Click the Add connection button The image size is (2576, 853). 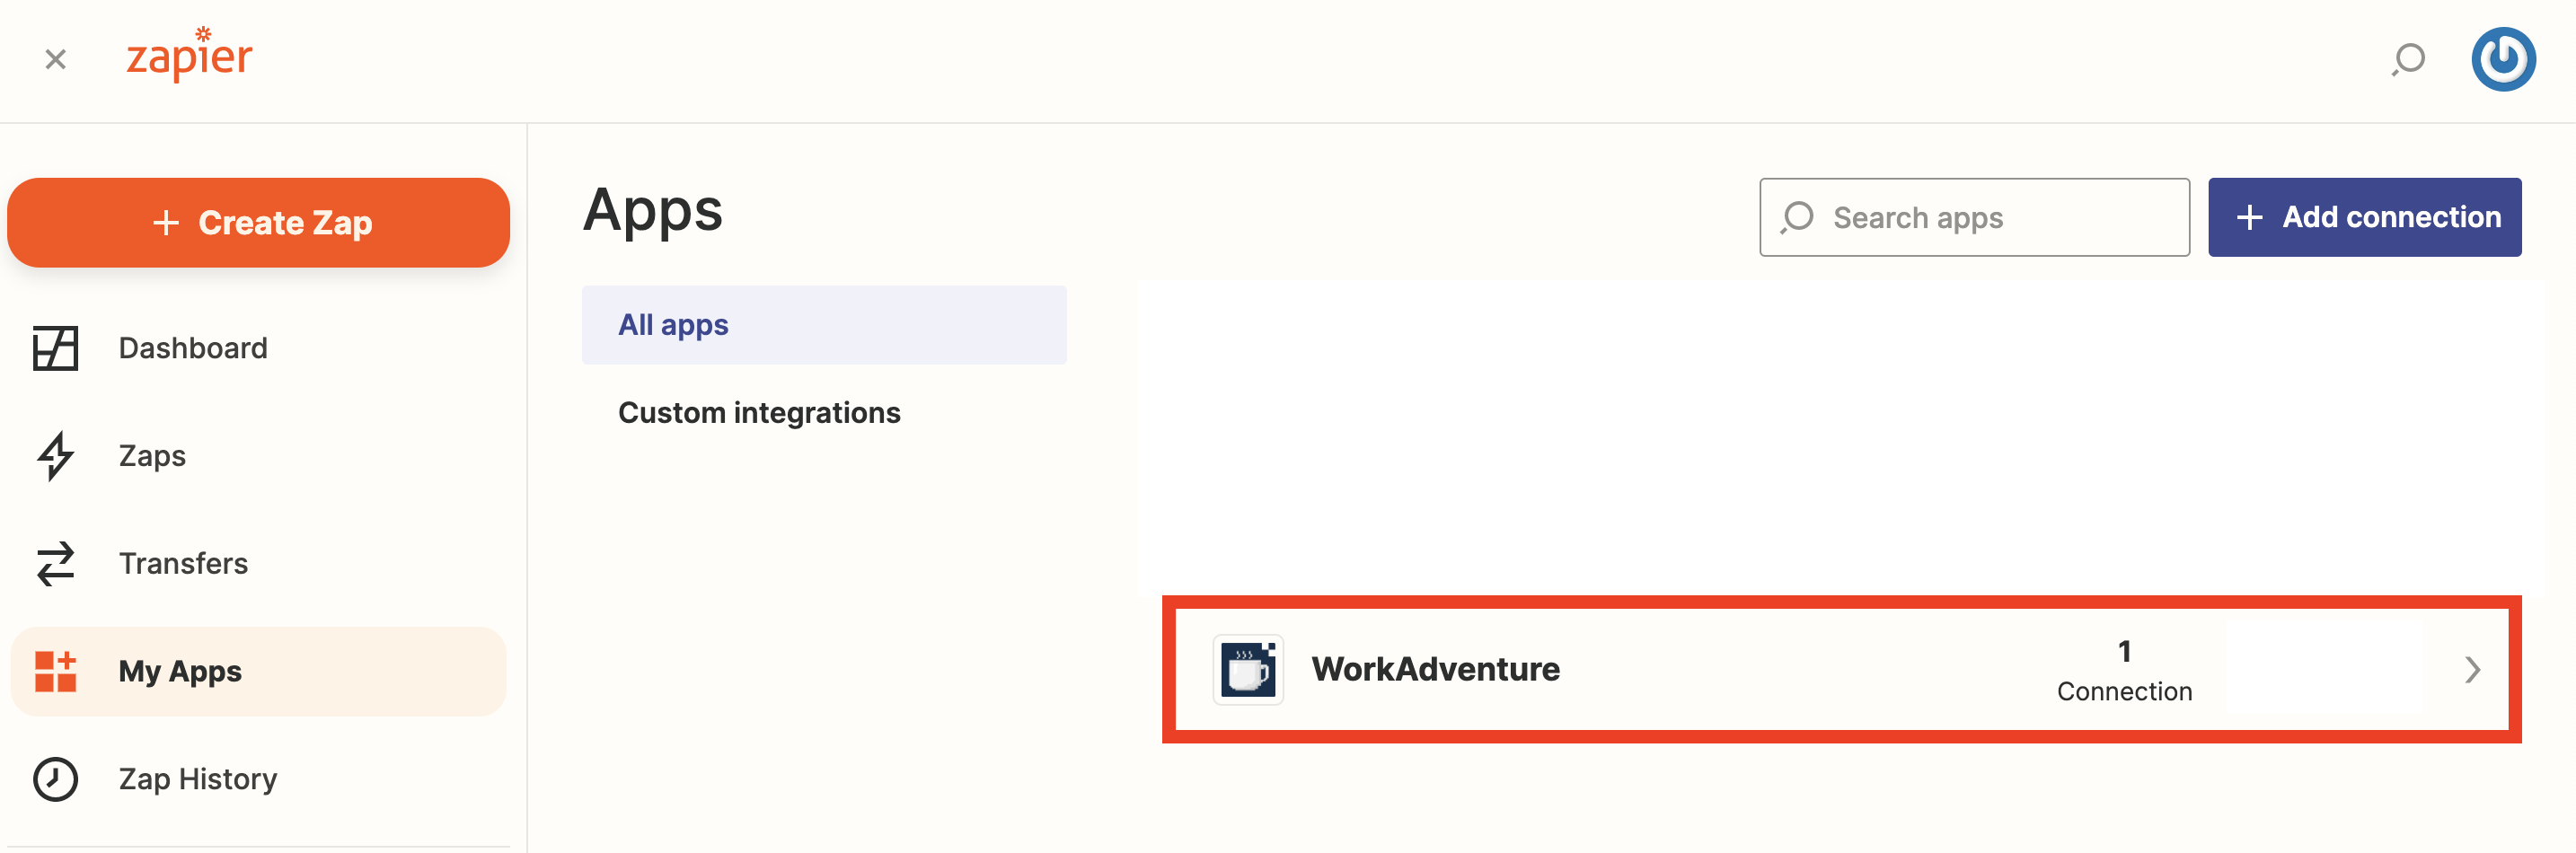(2364, 217)
